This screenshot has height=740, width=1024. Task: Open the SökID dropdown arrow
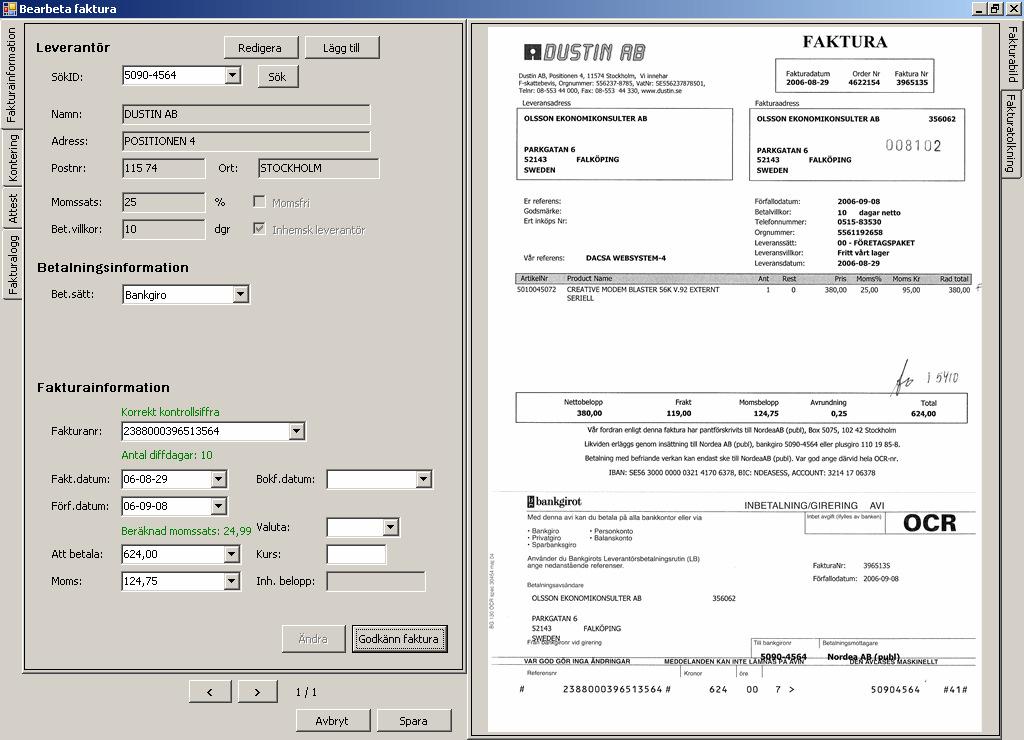[232, 75]
